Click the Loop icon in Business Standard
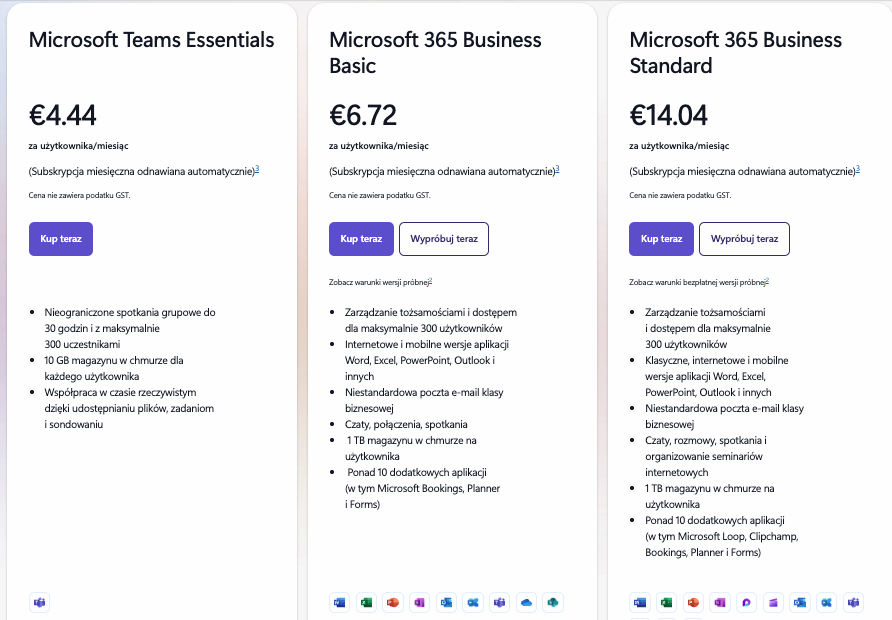This screenshot has height=620, width=892. [x=746, y=602]
